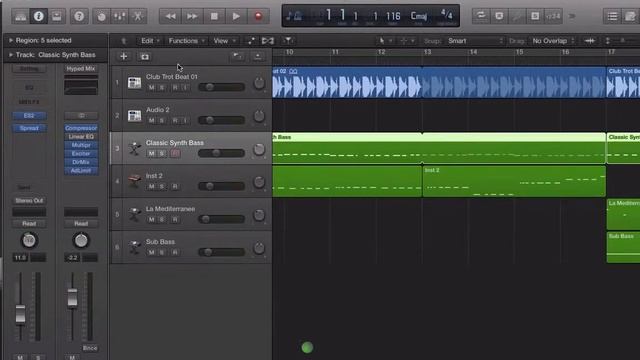Adjust the Sub Bass volume slider

[221, 252]
